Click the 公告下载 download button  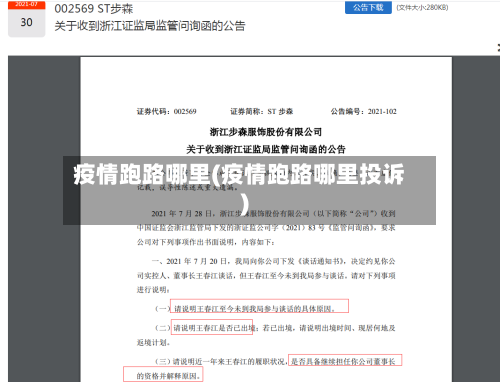[368, 7]
